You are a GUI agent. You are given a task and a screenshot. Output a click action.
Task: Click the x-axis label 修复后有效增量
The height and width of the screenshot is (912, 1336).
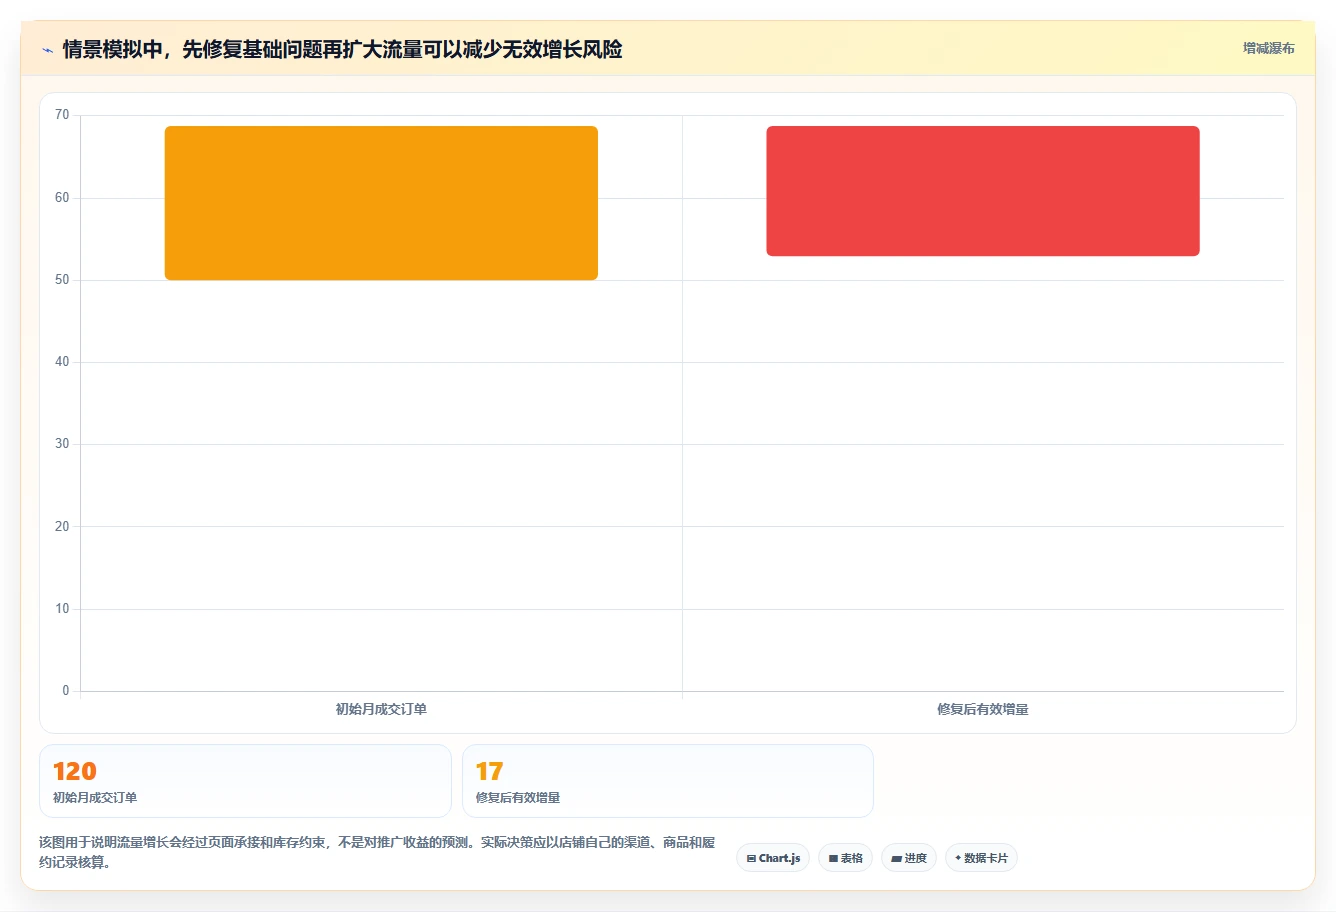tap(983, 709)
